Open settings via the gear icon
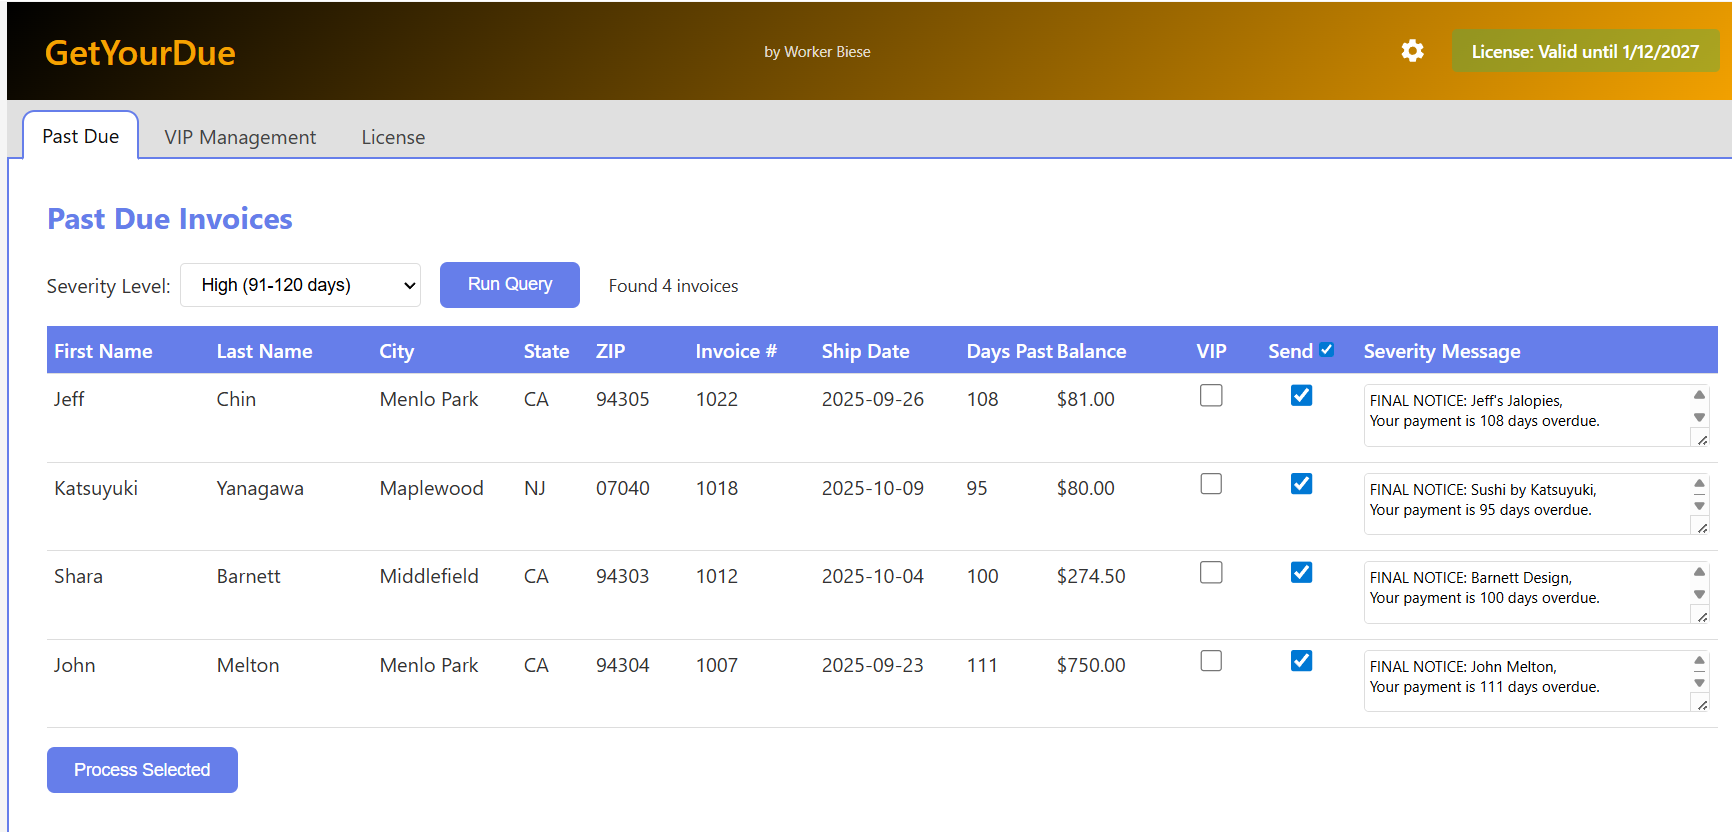 click(1412, 51)
